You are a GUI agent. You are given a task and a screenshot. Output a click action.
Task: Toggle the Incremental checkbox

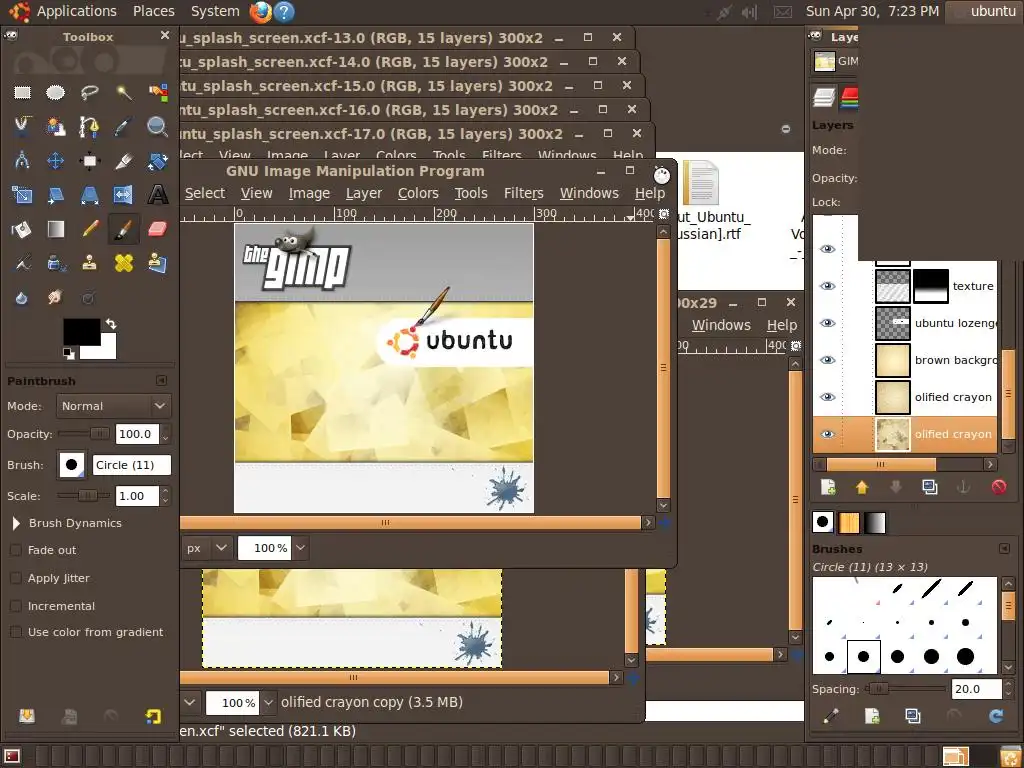(16, 606)
